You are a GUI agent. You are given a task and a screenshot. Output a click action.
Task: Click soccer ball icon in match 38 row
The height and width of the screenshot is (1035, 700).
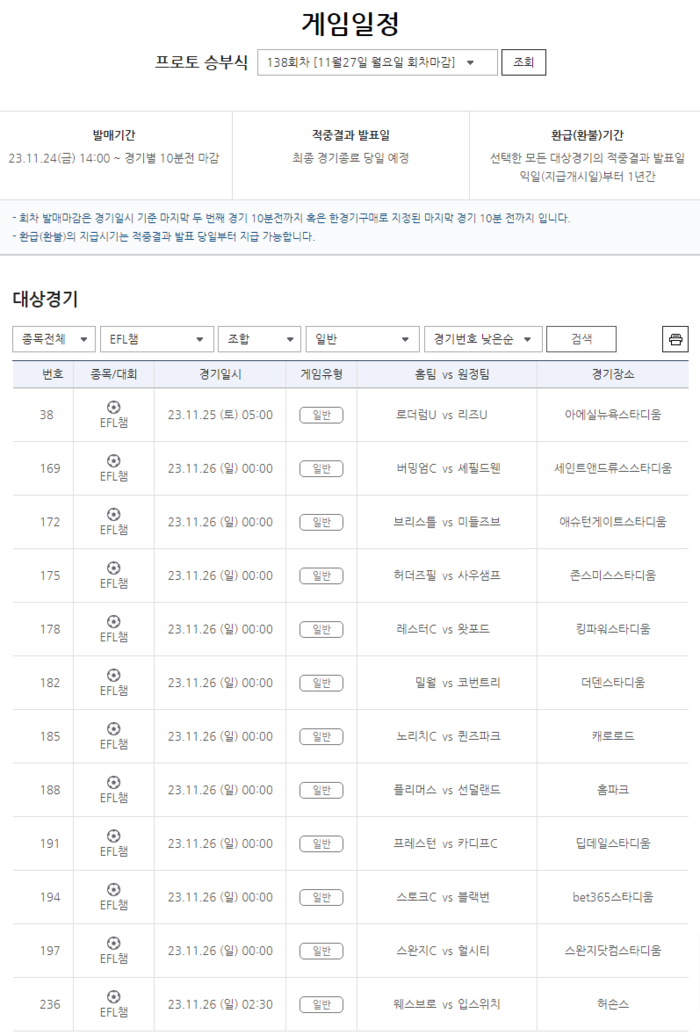pyautogui.click(x=113, y=407)
